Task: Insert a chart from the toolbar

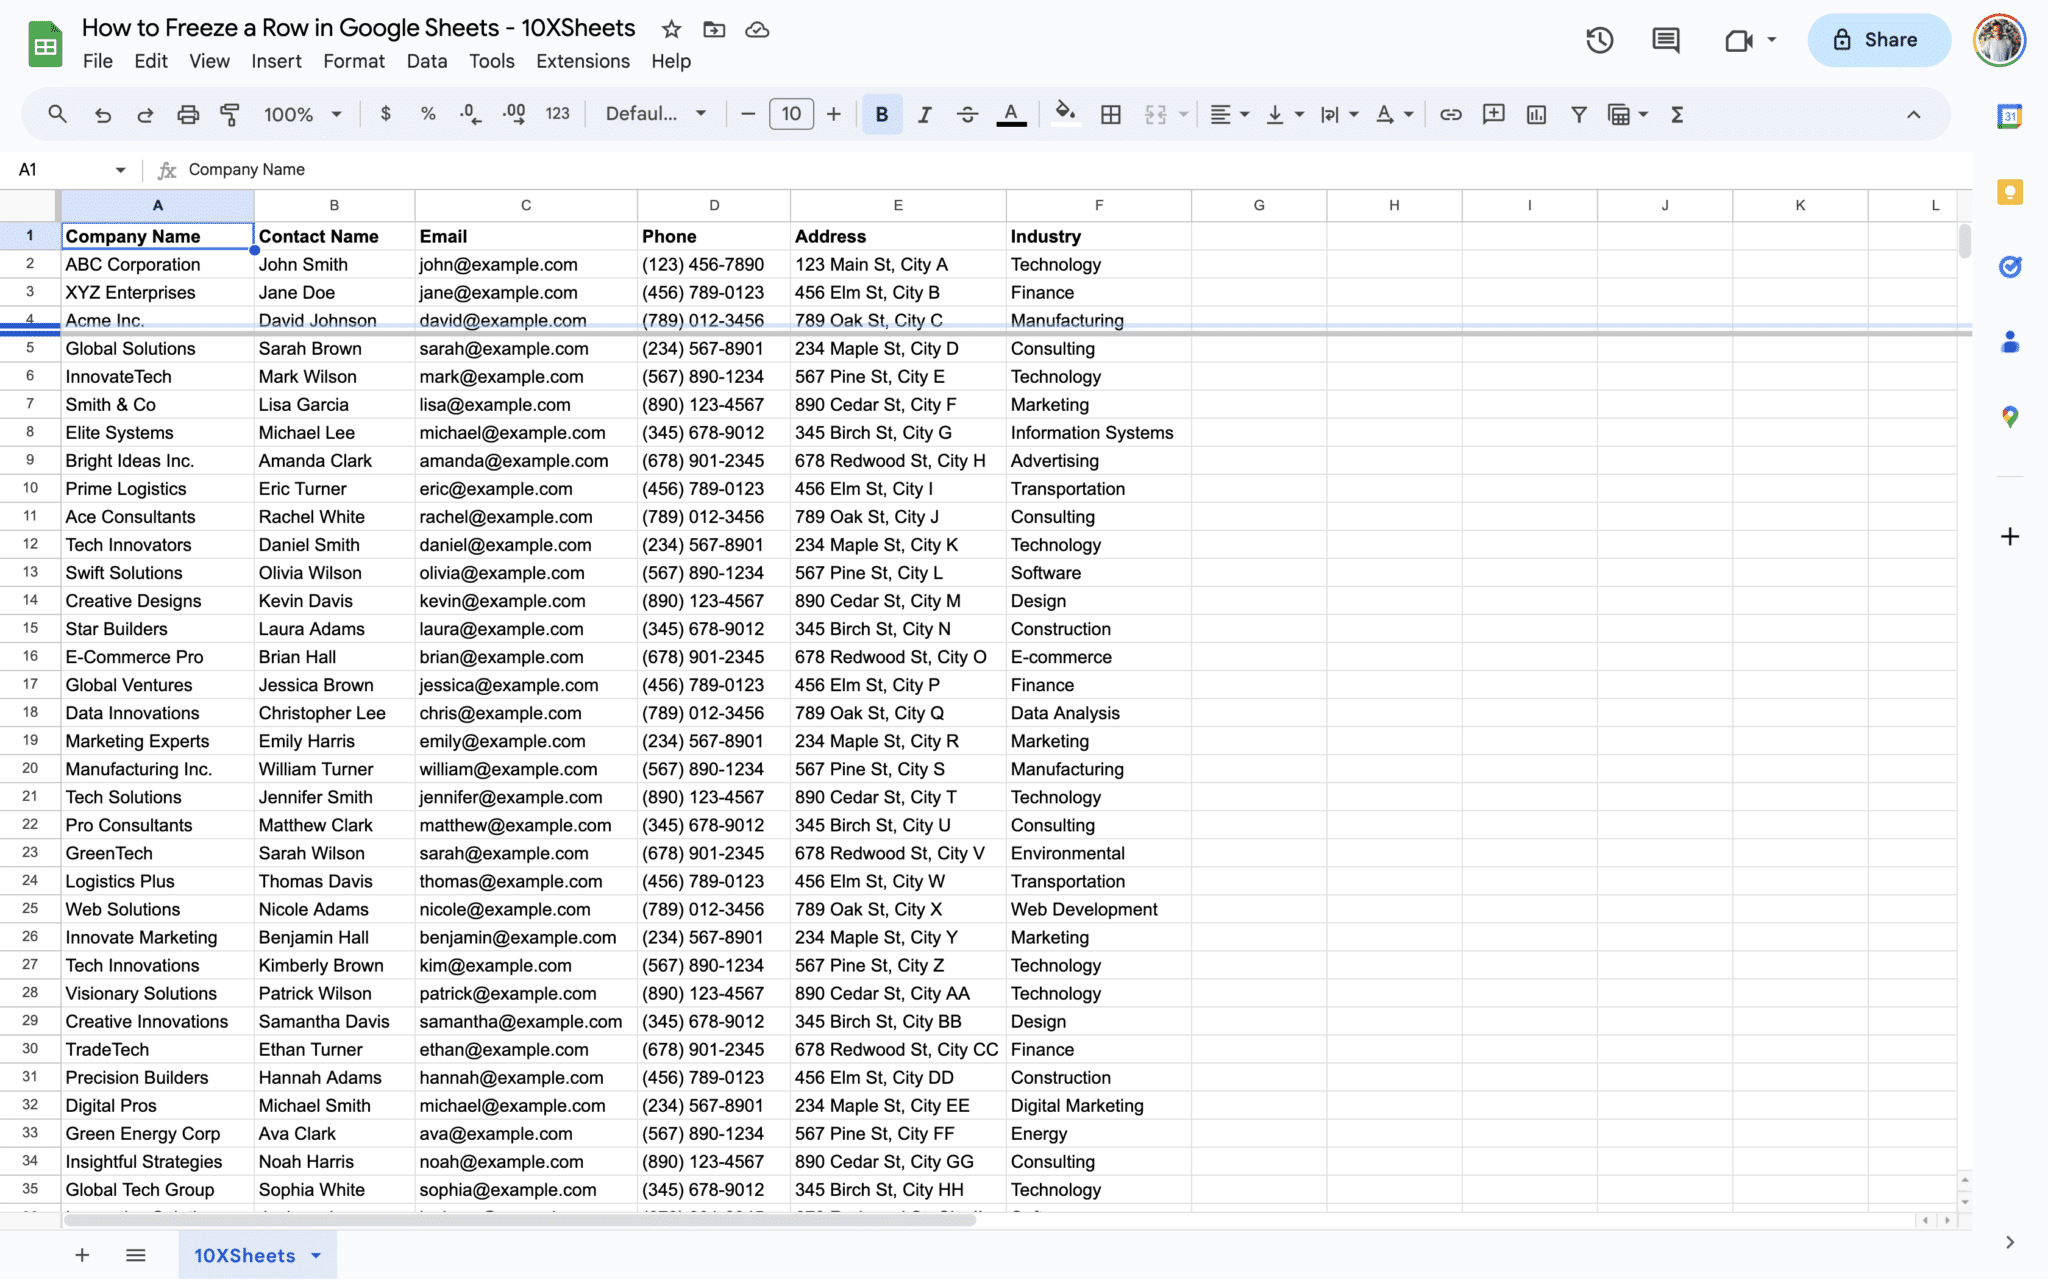Action: [x=1536, y=114]
